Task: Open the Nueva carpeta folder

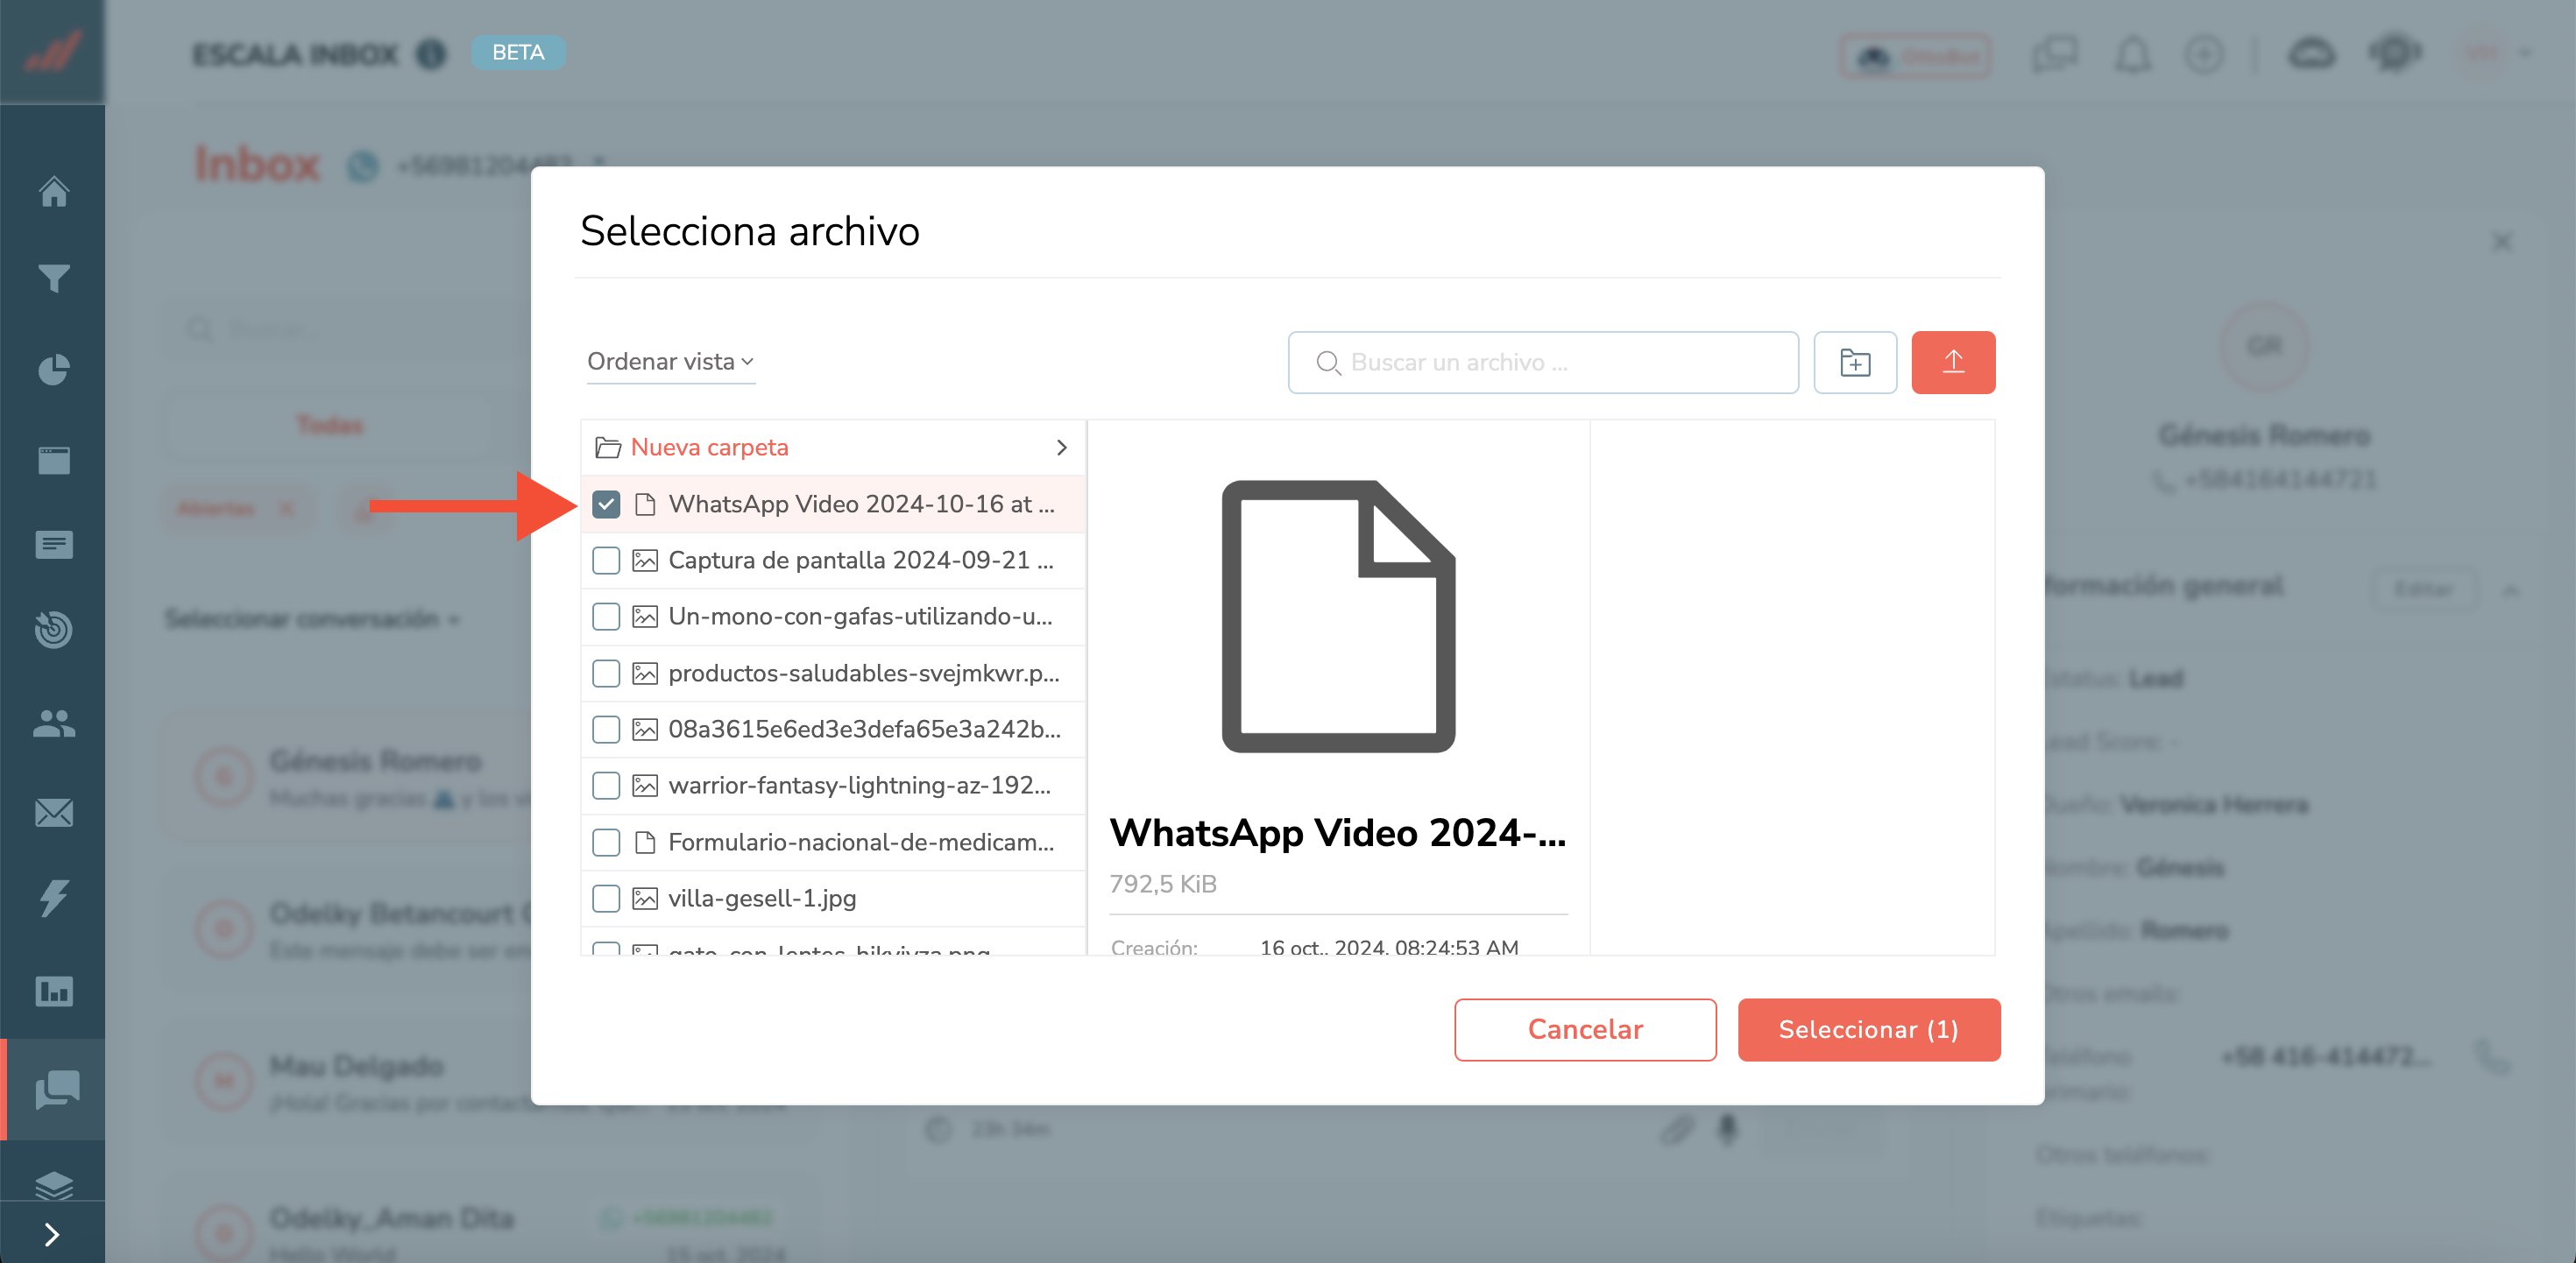Action: 709,447
